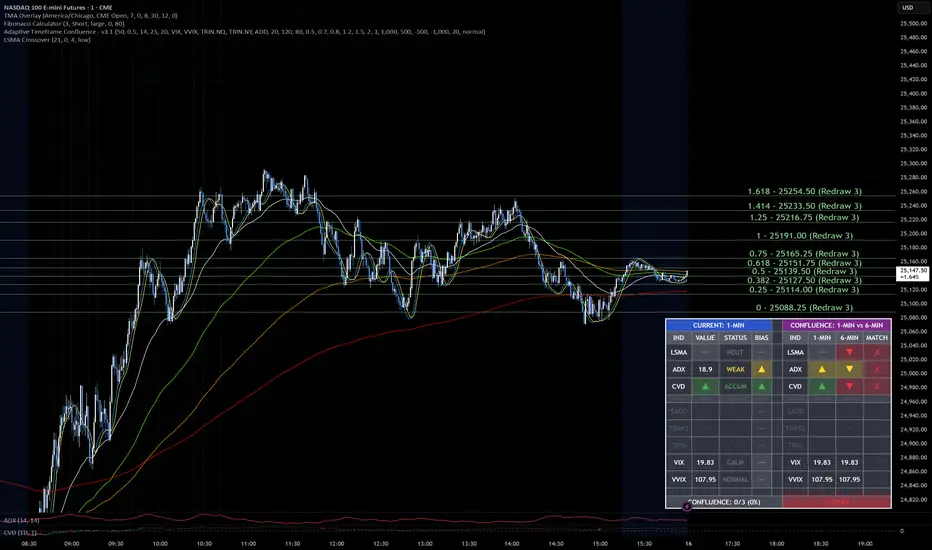
Task: Click the BIAS column header
Action: click(761, 338)
